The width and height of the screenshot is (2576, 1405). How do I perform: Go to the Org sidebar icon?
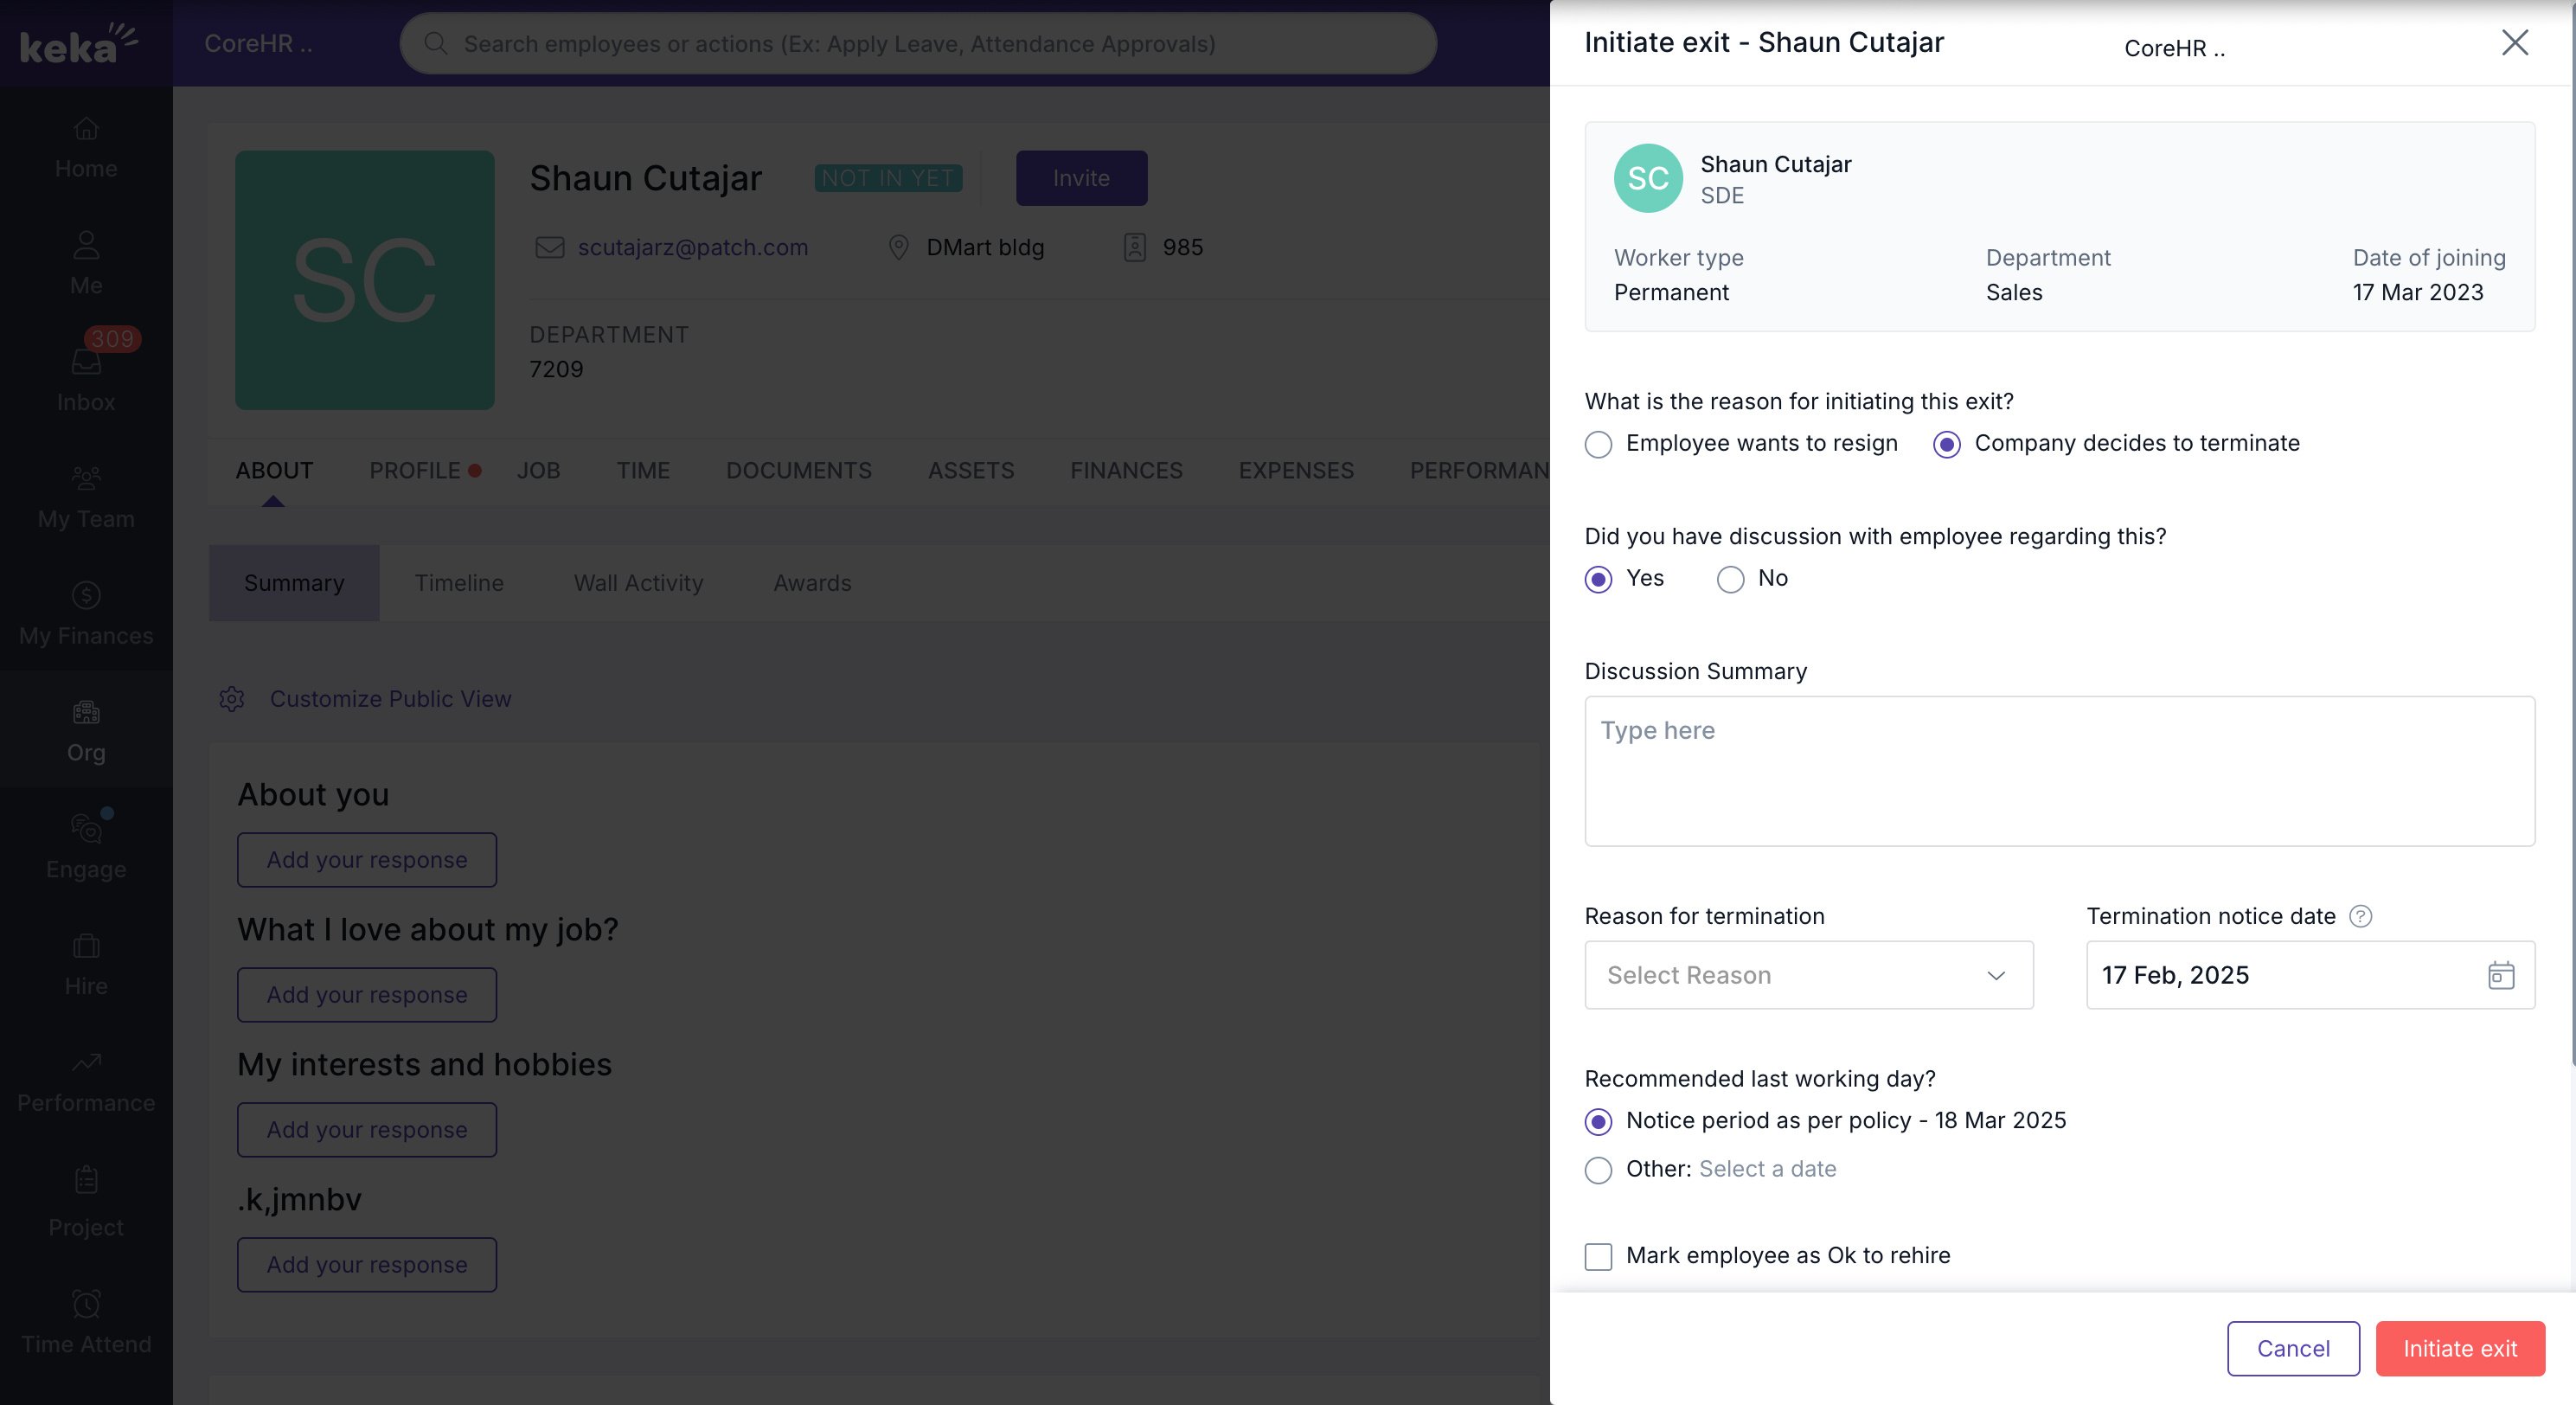click(86, 713)
